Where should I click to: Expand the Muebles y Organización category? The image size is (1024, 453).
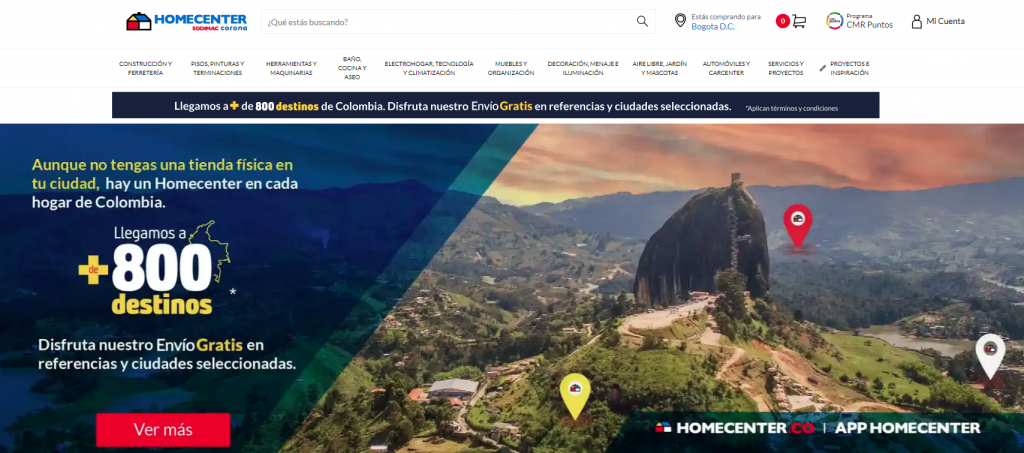(511, 69)
